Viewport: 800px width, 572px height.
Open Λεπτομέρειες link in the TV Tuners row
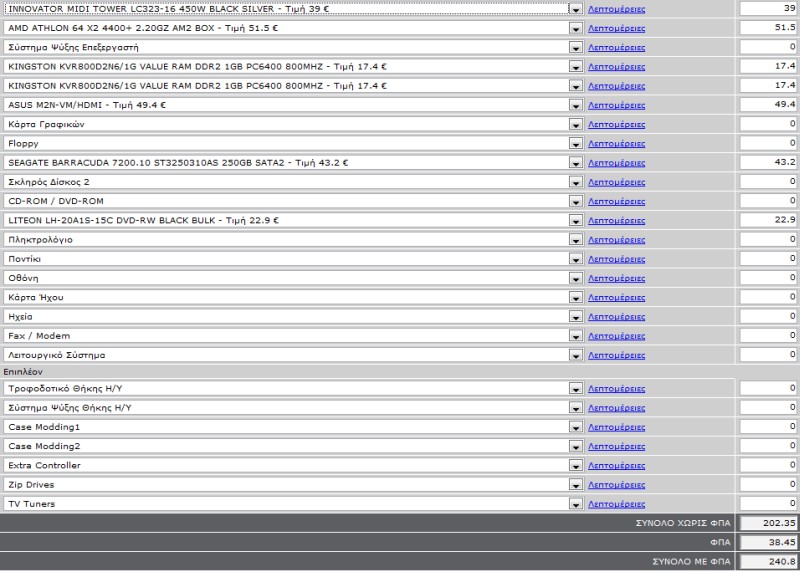click(x=616, y=505)
